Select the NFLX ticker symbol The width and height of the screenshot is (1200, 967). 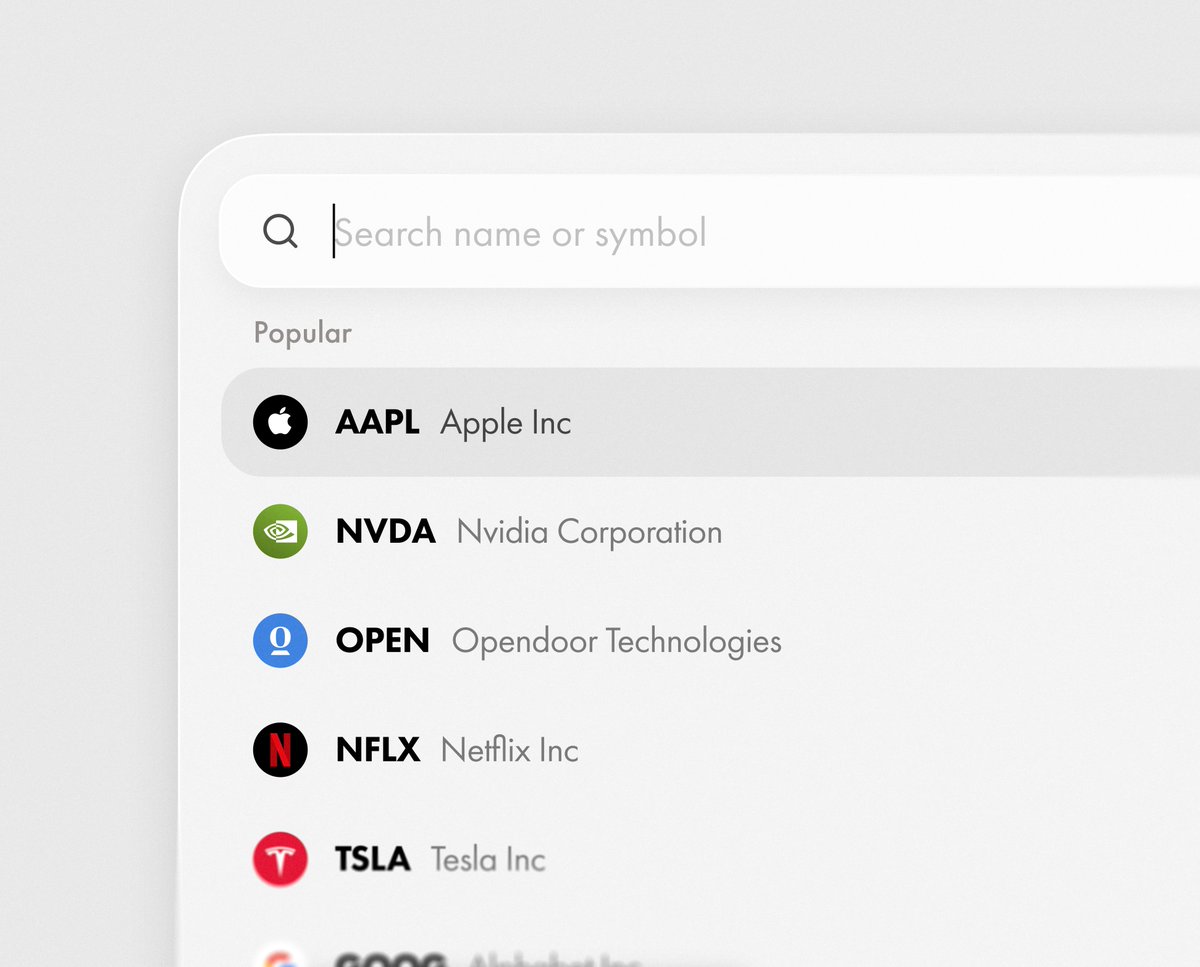click(x=378, y=750)
